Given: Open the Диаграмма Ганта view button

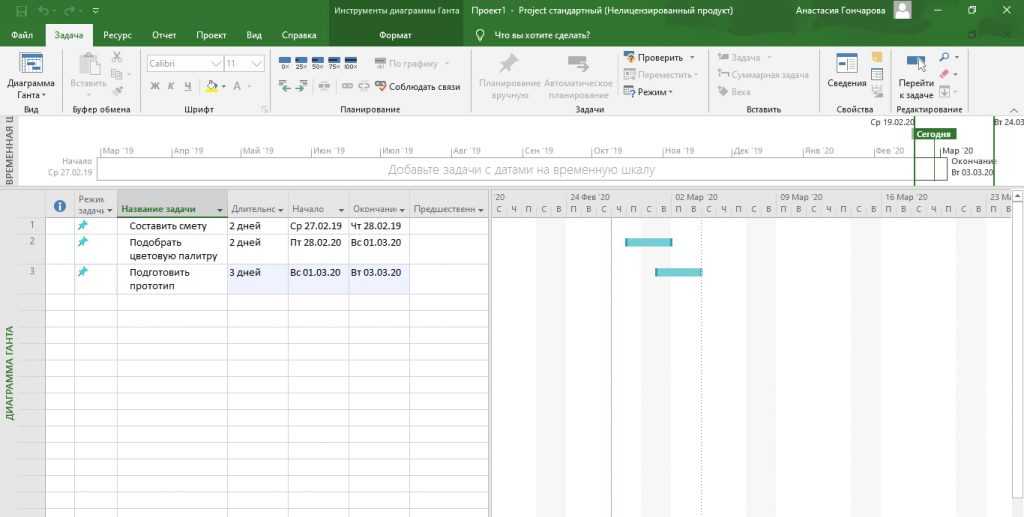Looking at the screenshot, I should coord(30,75).
